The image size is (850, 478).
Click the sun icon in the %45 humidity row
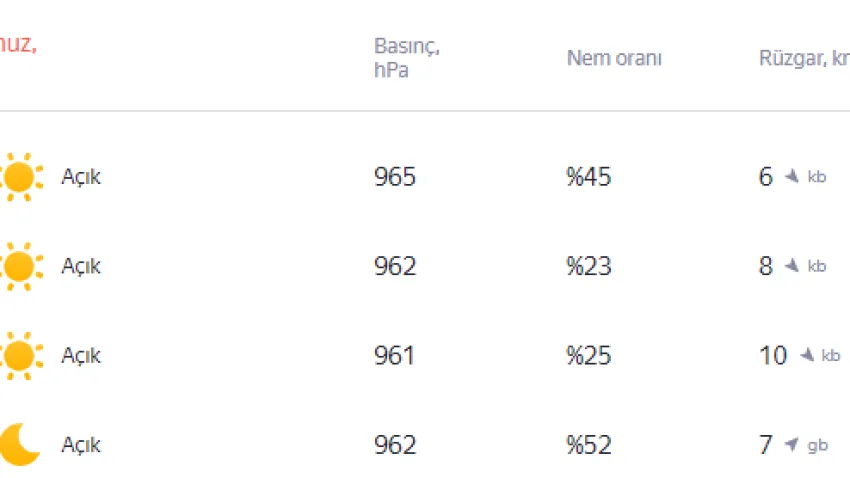19,177
